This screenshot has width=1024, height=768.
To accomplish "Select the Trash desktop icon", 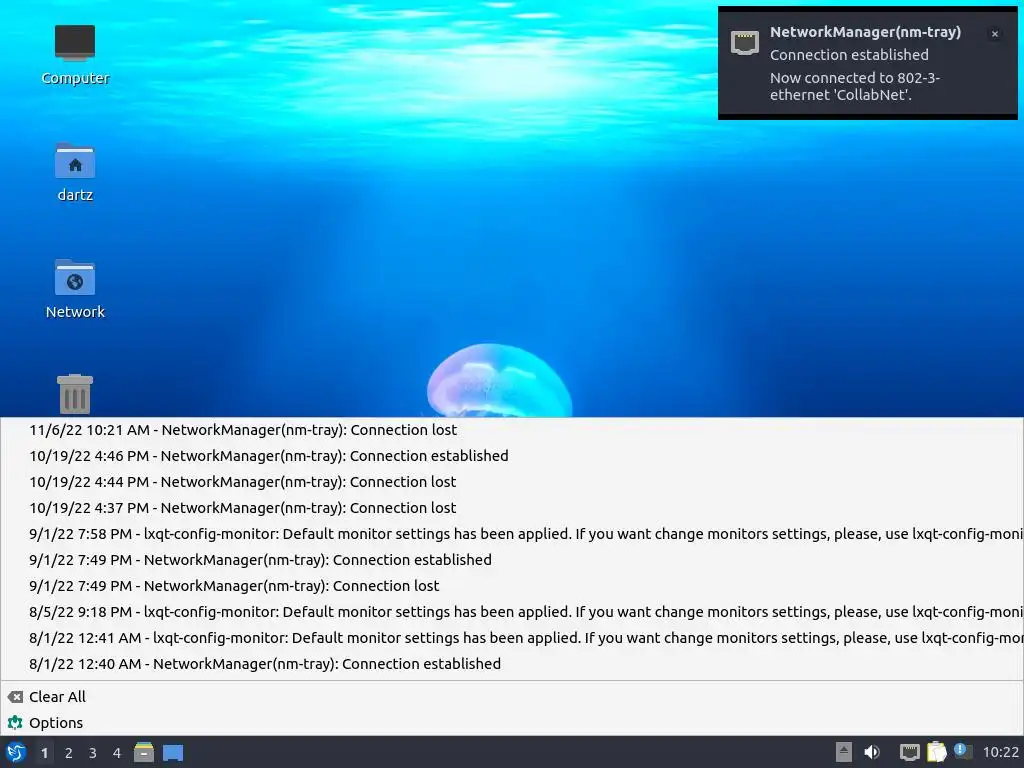I will tap(74, 394).
